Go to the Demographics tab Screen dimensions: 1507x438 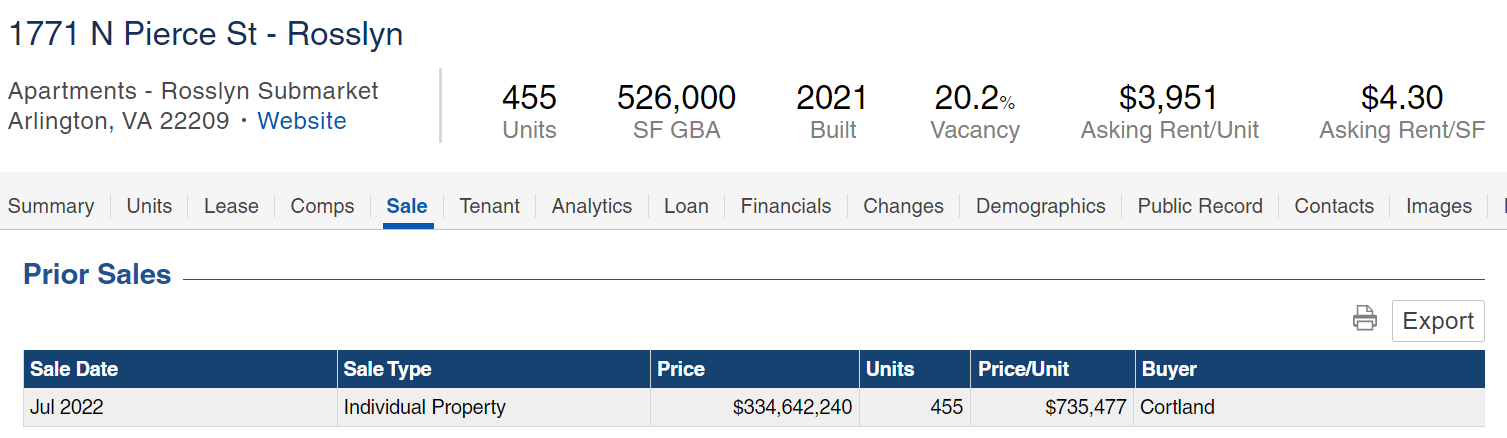(x=1040, y=206)
